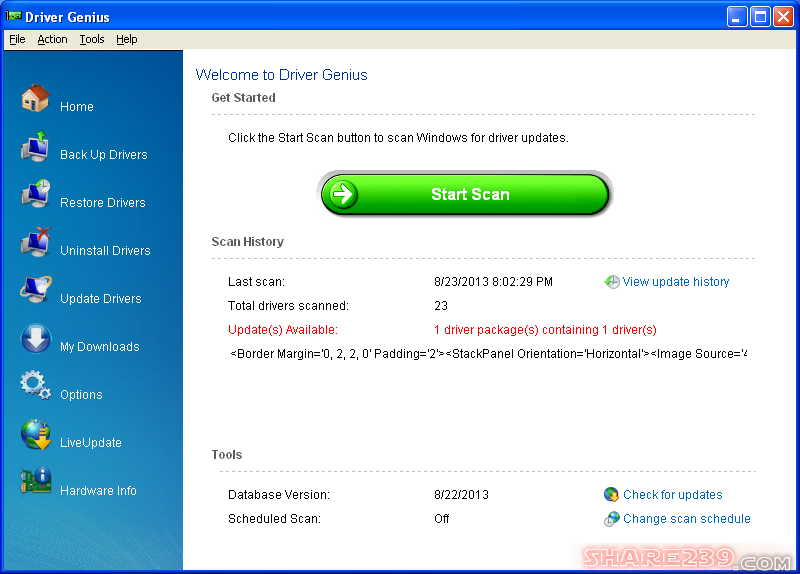Screen dimensions: 800x574
Task: Open Change scan schedule link
Action: tap(687, 519)
